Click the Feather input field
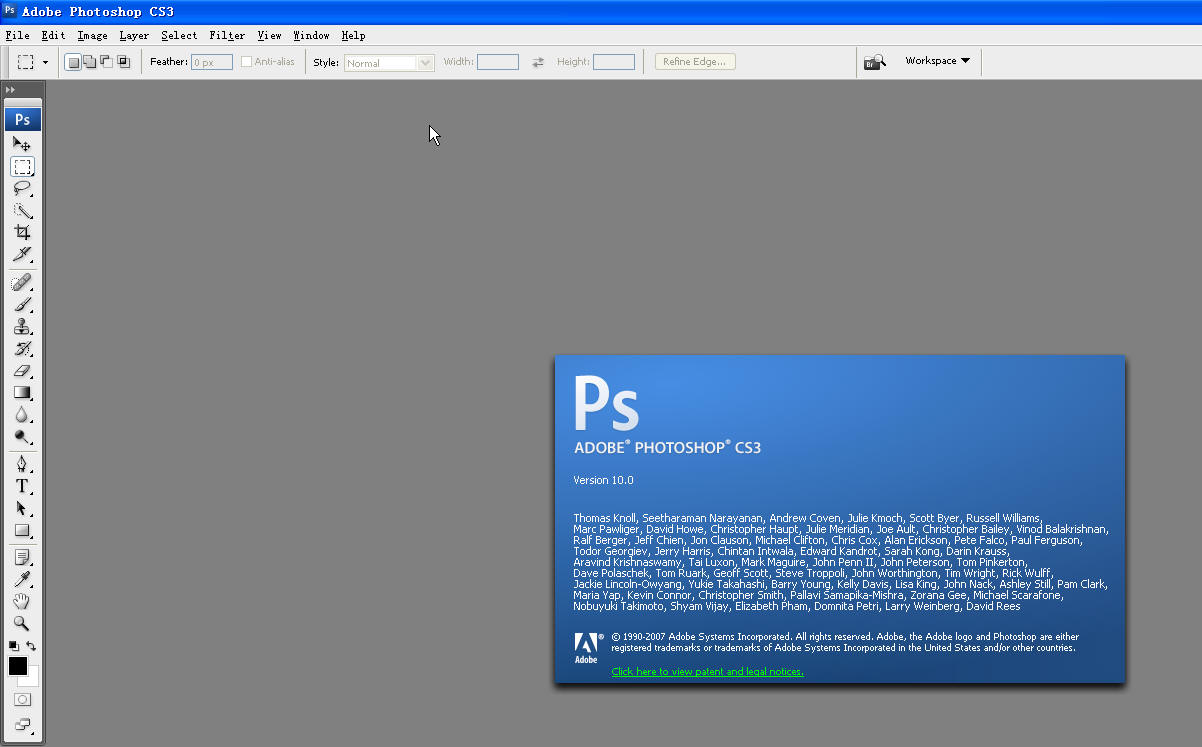This screenshot has width=1202, height=747. coord(212,62)
